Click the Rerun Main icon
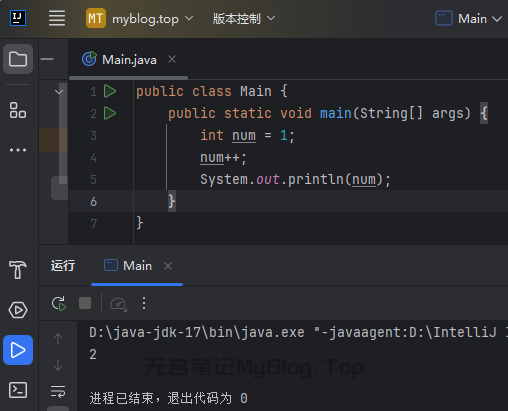508x411 pixels. (x=59, y=303)
